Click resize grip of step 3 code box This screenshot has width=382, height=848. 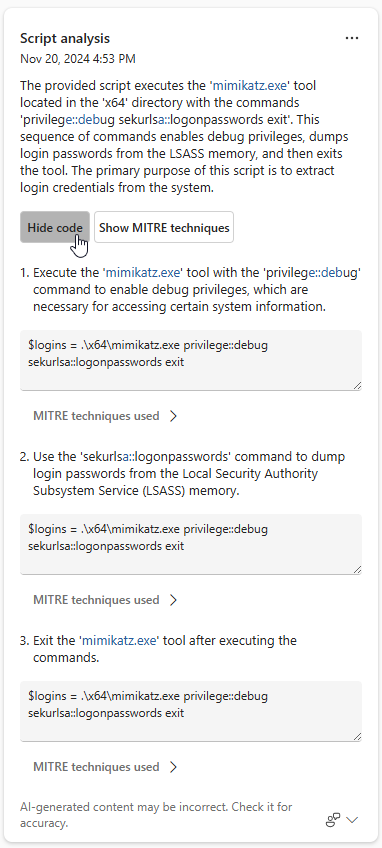[358, 737]
